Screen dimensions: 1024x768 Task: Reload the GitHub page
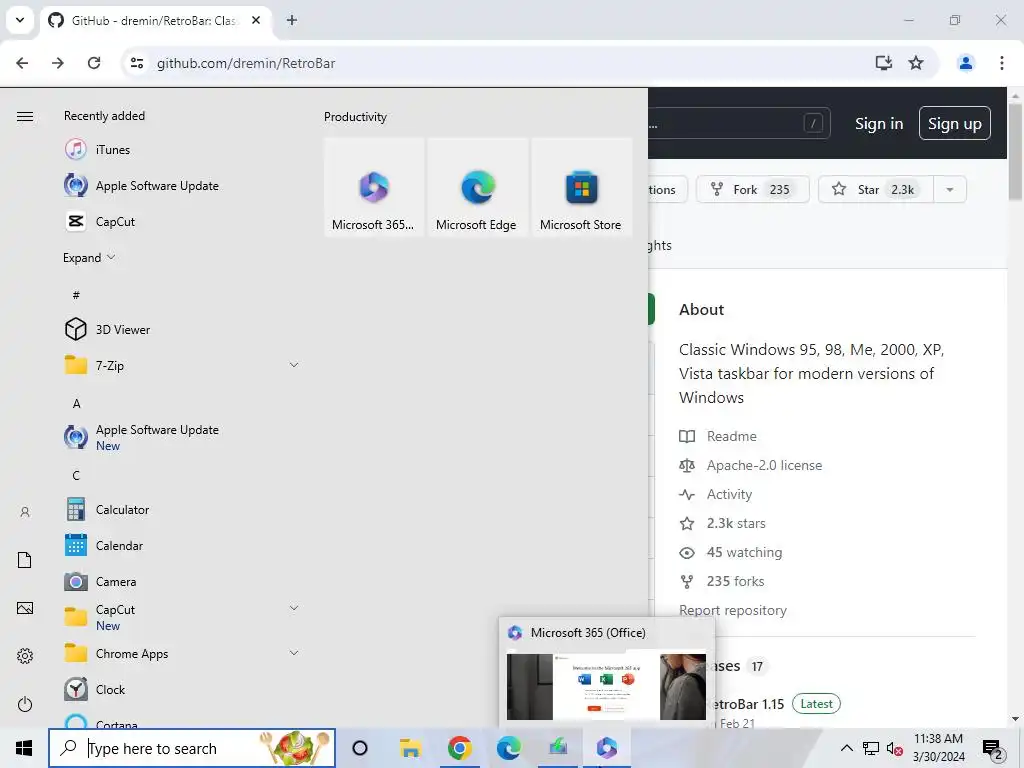point(94,63)
